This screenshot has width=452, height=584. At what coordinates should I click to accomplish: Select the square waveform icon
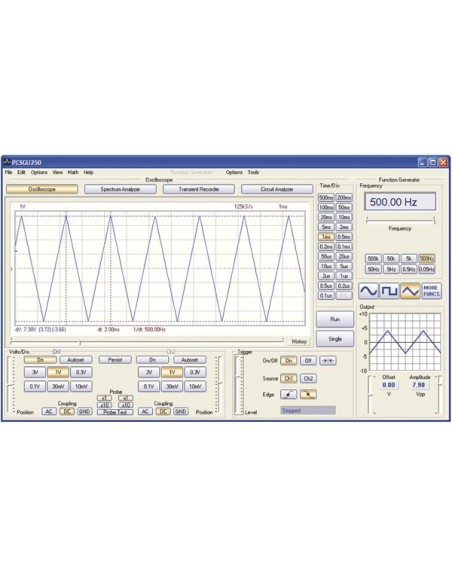[389, 291]
